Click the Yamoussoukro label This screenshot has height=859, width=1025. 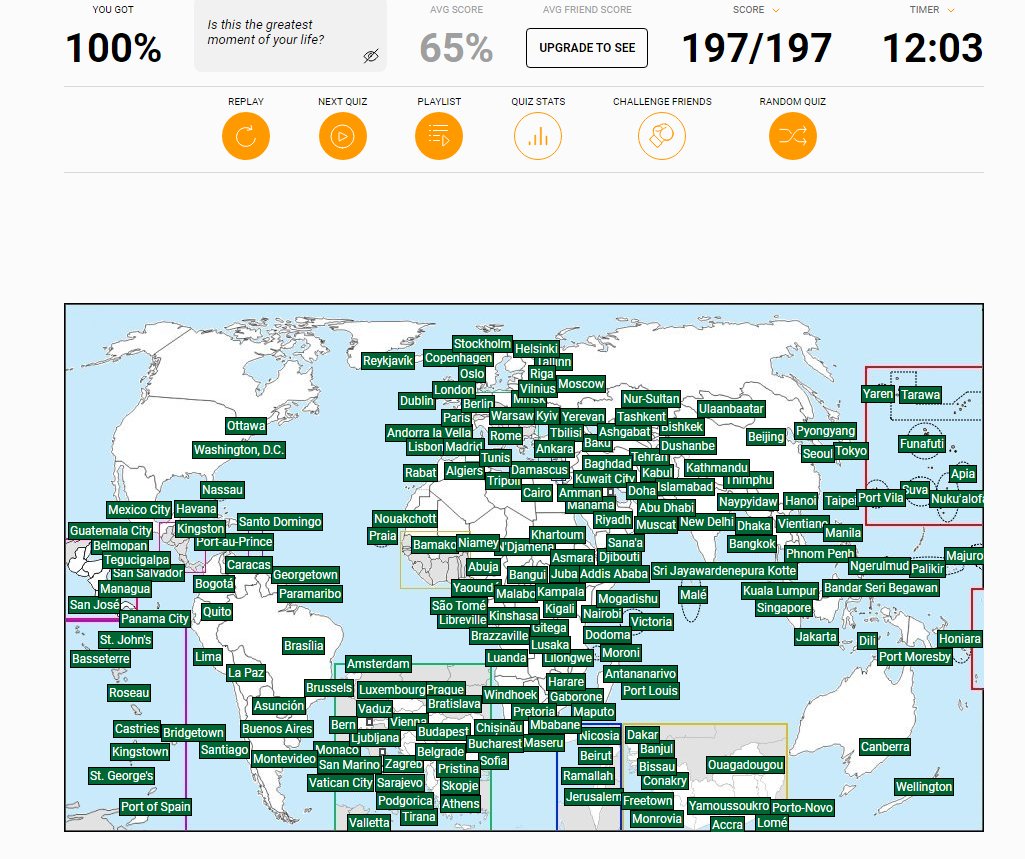[729, 806]
